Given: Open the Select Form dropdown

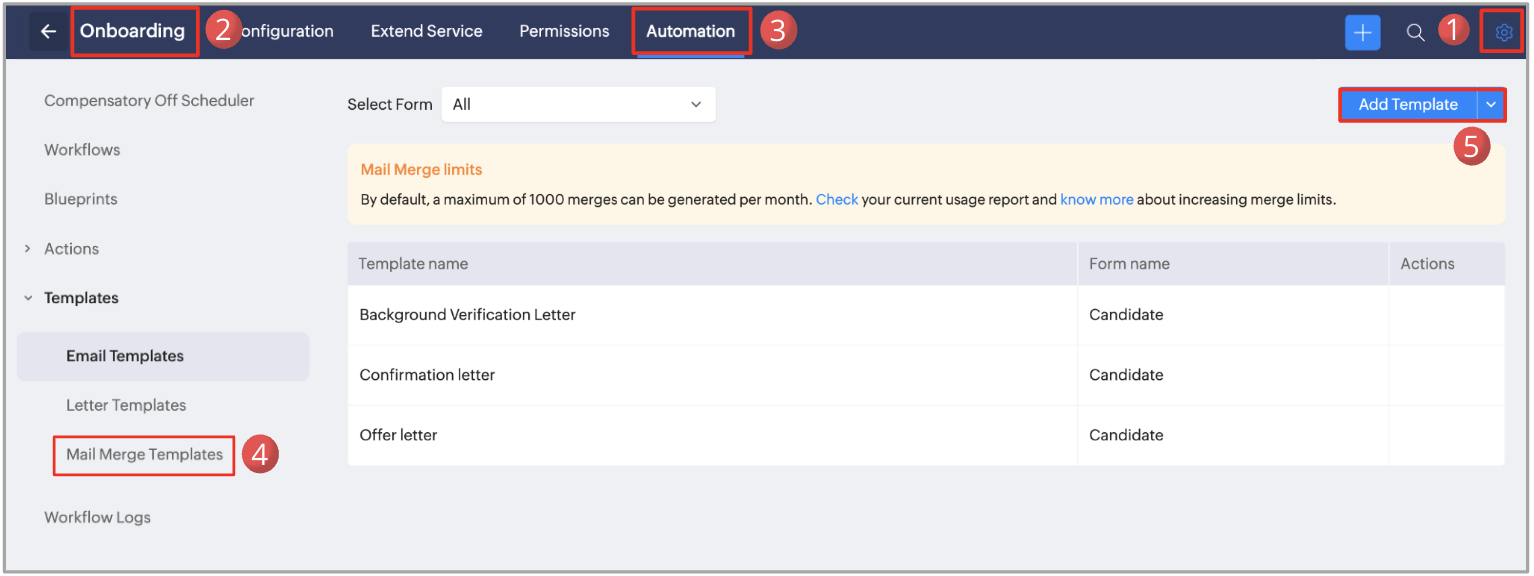Looking at the screenshot, I should 578,104.
